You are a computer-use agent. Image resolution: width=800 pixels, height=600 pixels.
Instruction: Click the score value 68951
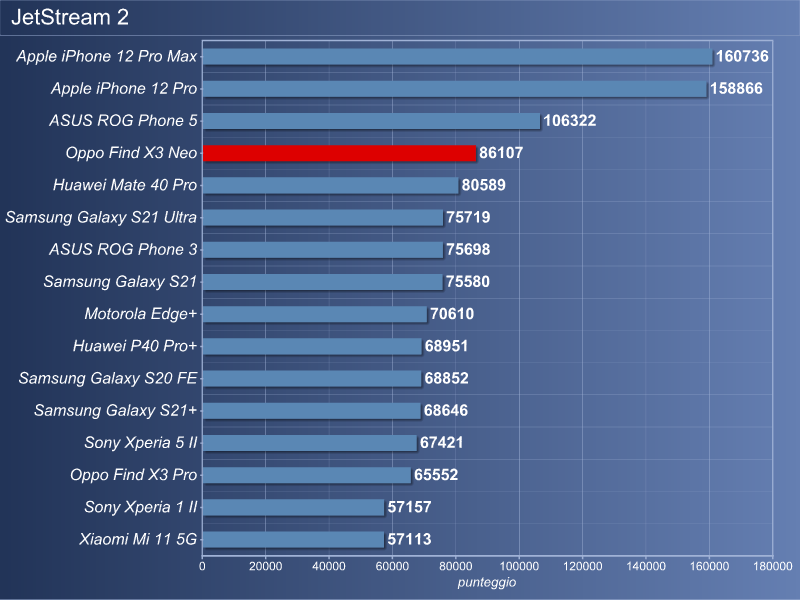(x=446, y=346)
